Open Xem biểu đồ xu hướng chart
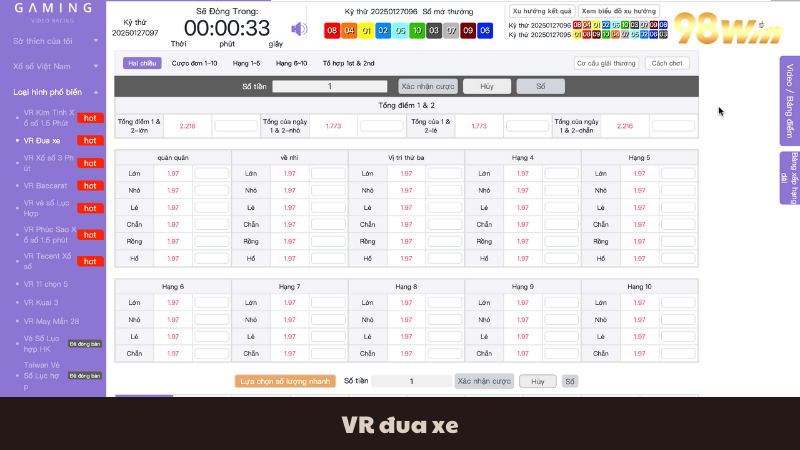The image size is (800, 450). click(x=612, y=9)
